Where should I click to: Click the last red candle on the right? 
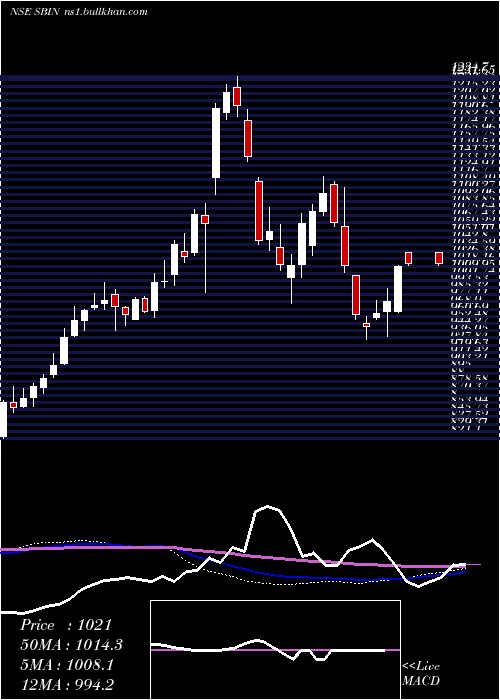pos(439,258)
